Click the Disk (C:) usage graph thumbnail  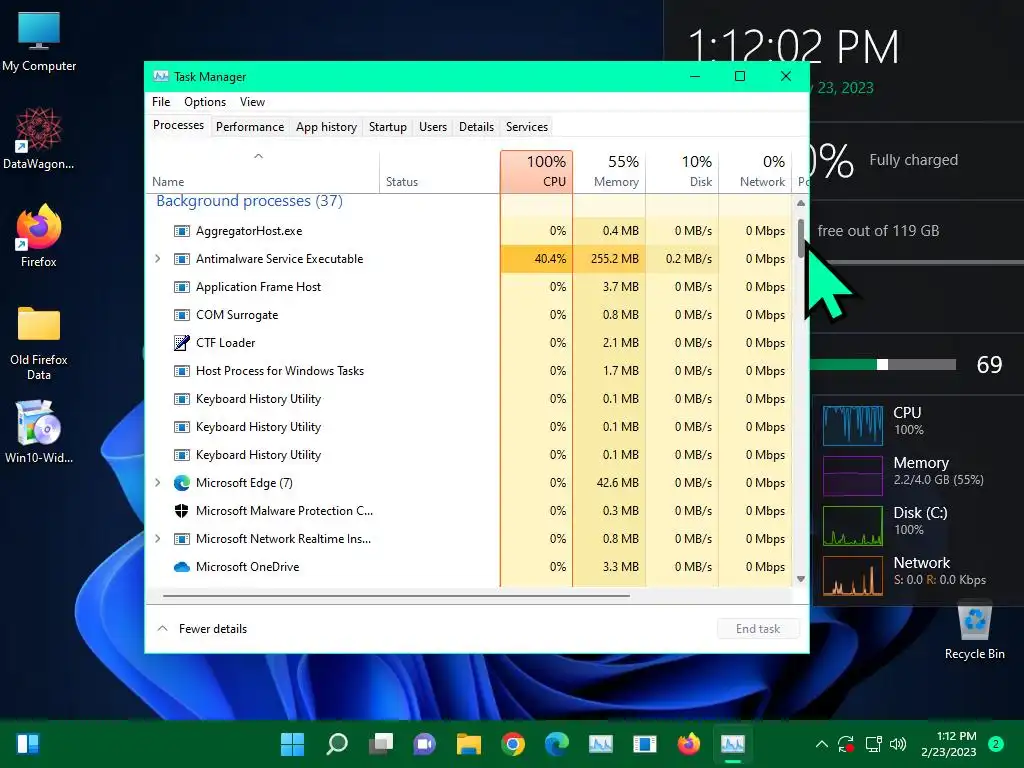(853, 526)
